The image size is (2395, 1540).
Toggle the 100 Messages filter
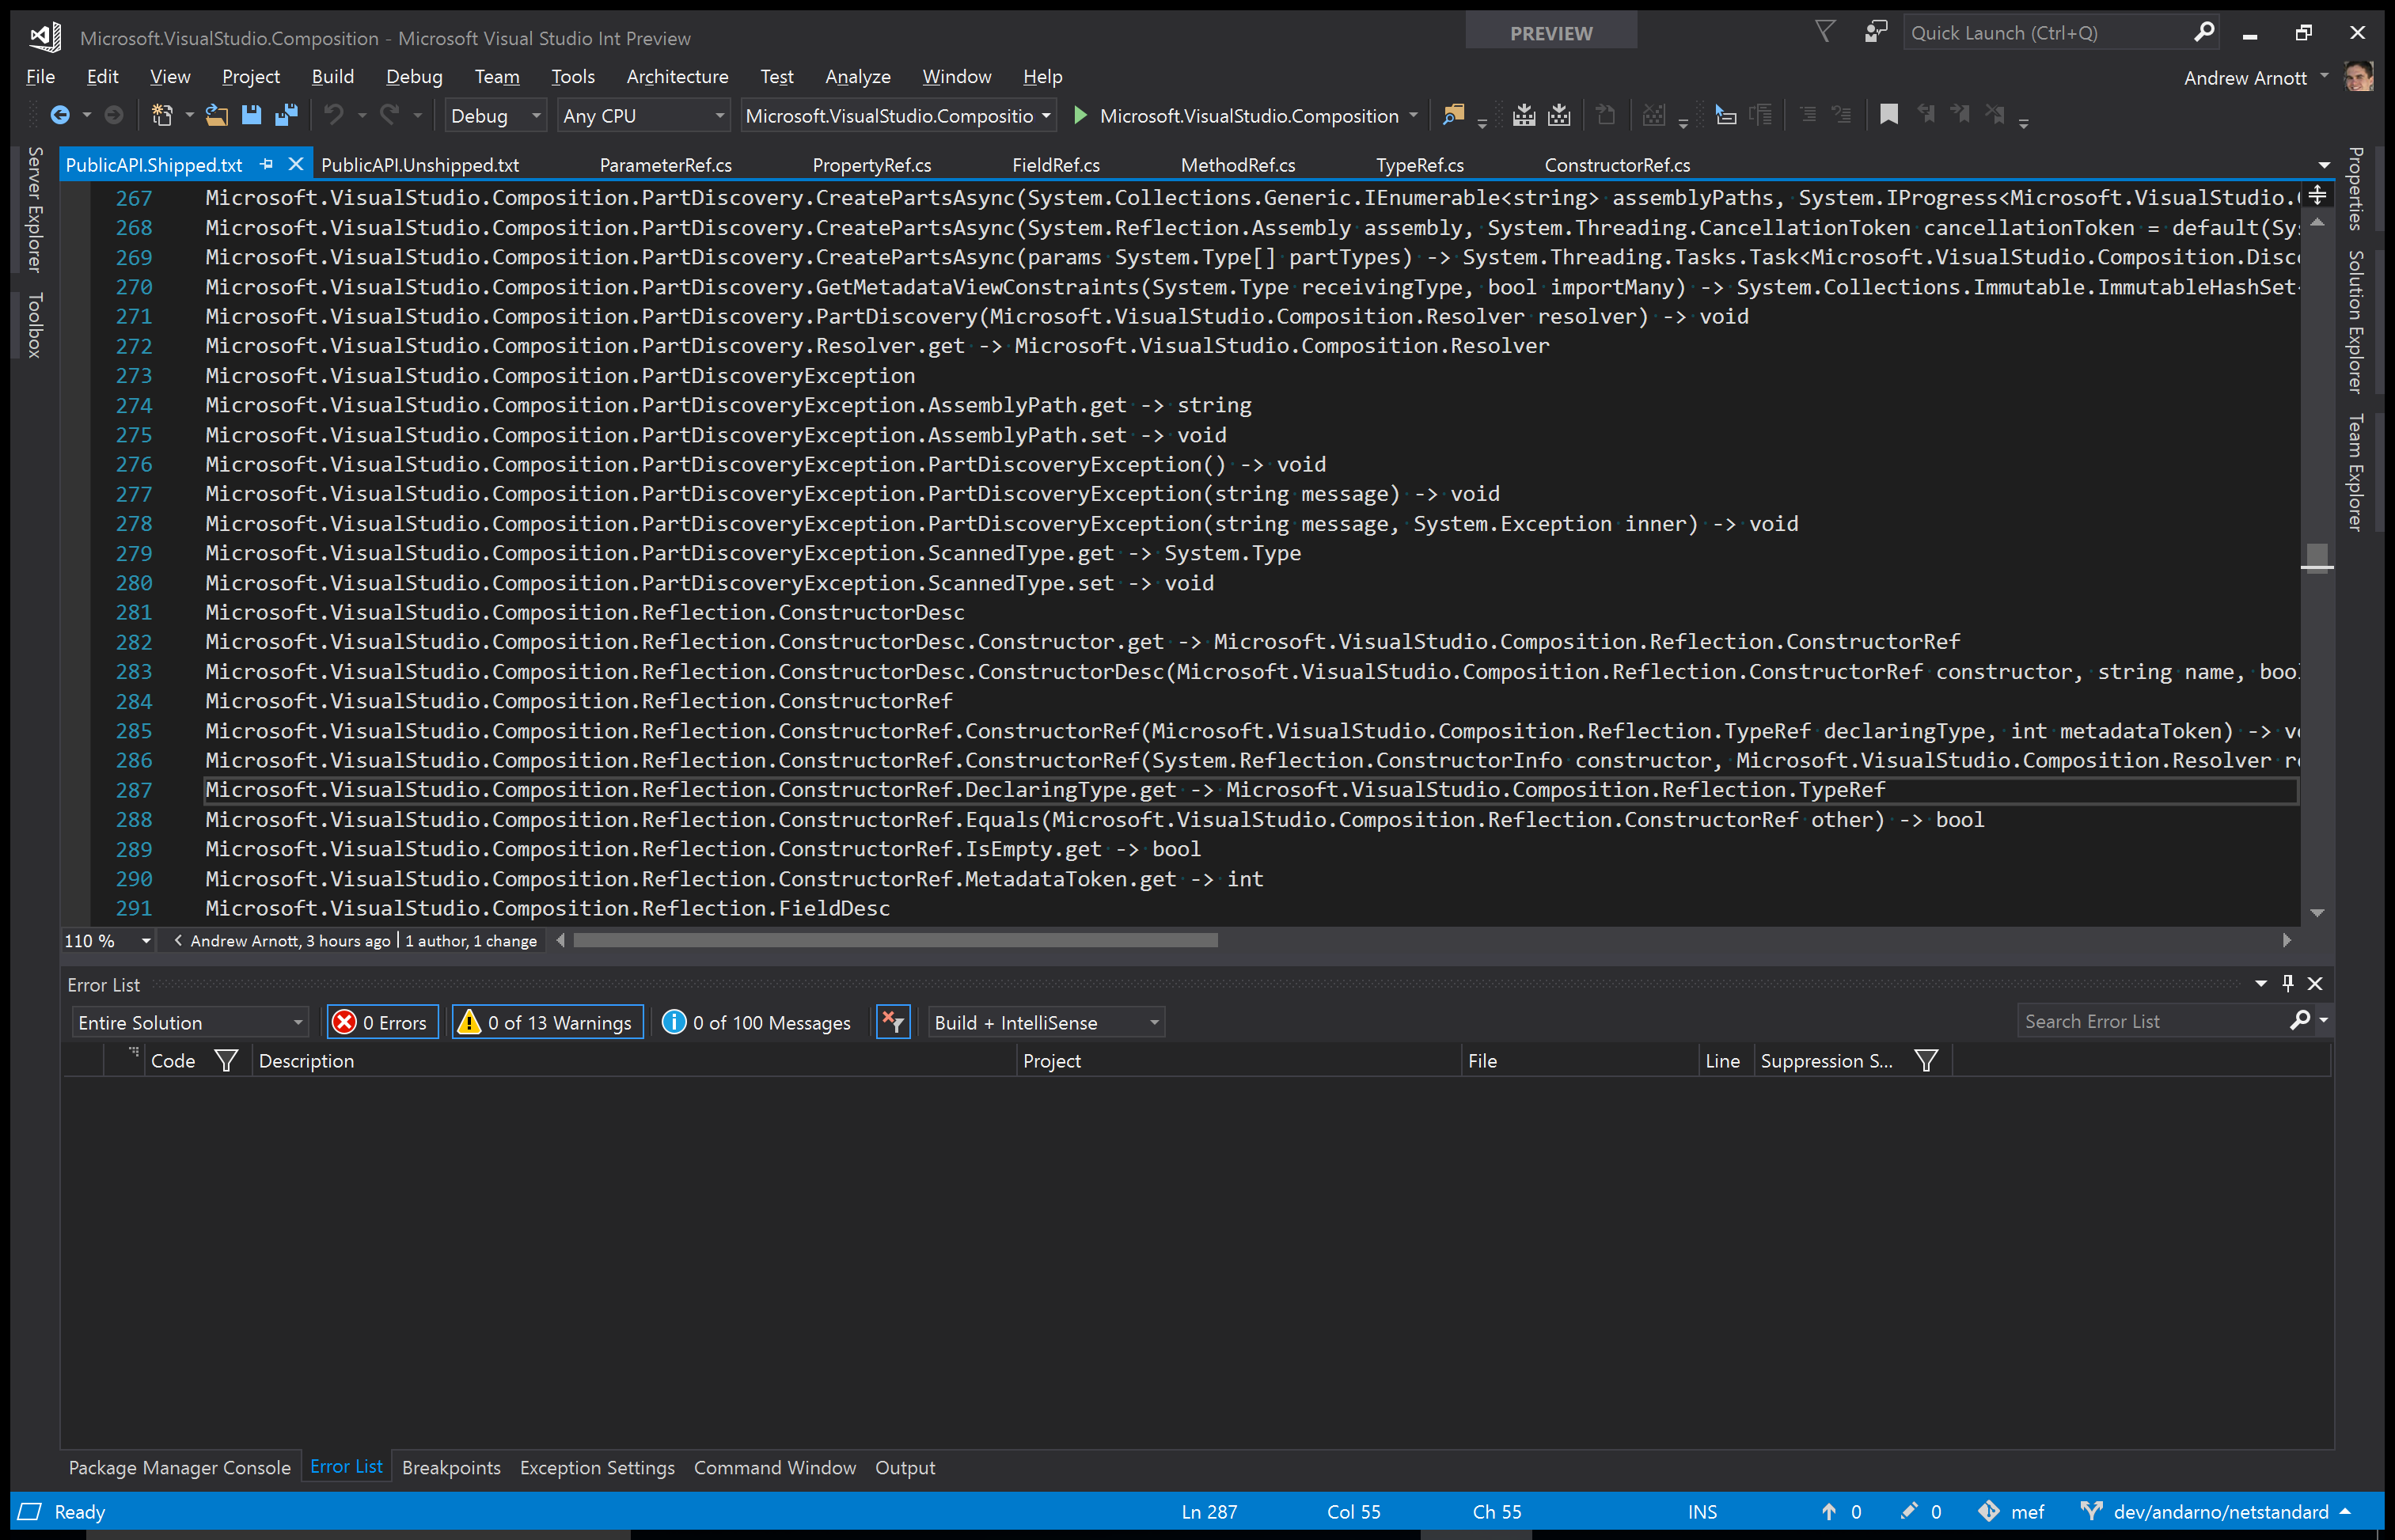pyautogui.click(x=757, y=1022)
